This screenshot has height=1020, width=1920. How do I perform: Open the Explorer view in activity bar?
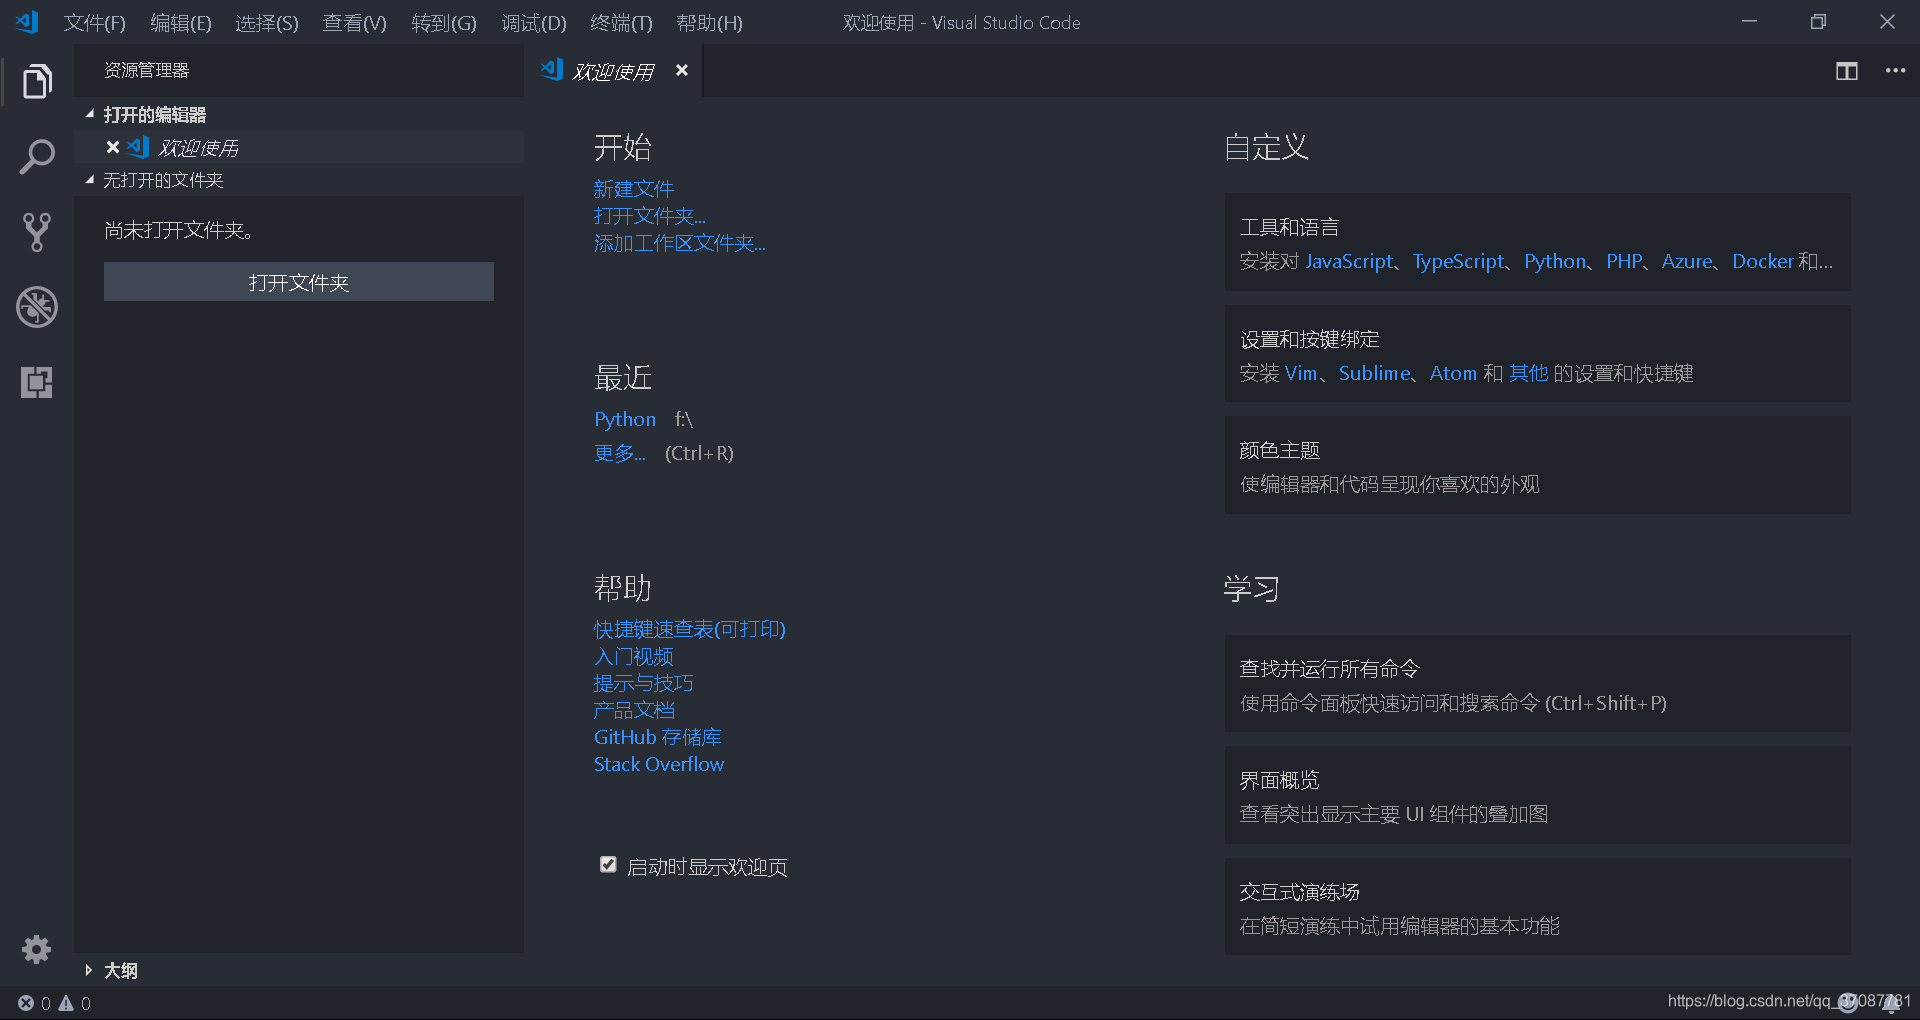coord(37,81)
